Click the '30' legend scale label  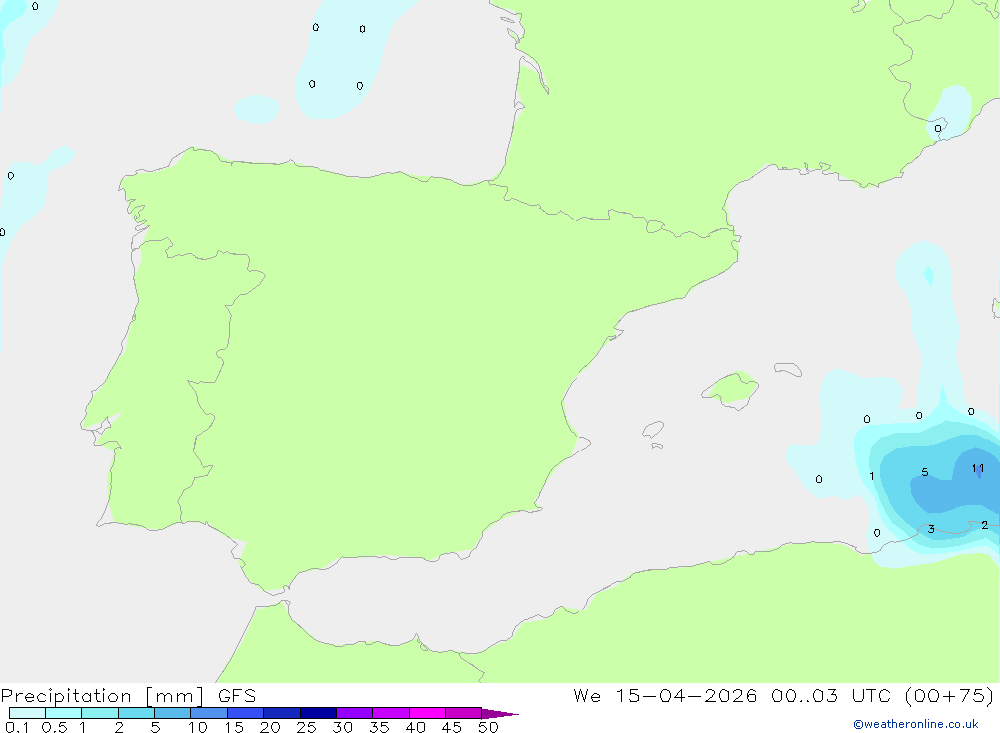pos(342,727)
